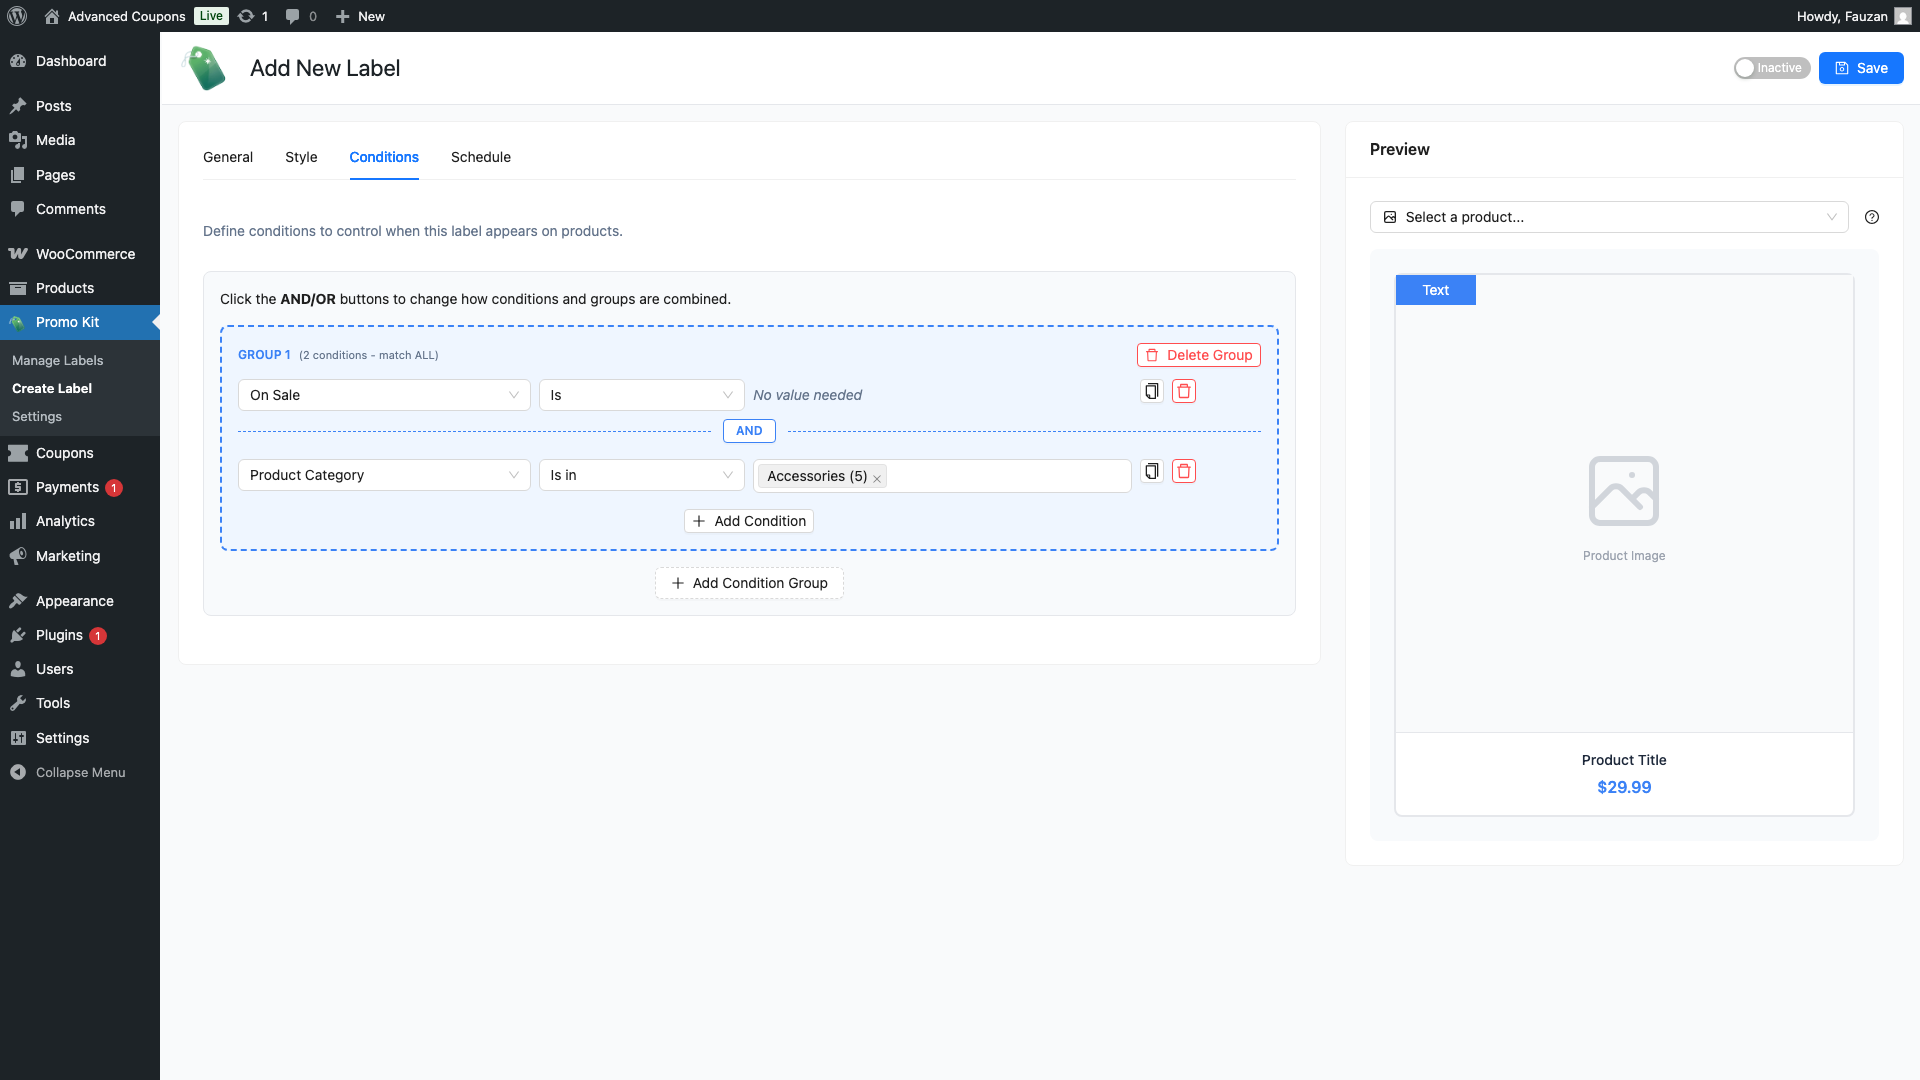Click the Promo Kit sidebar icon
The width and height of the screenshot is (1920, 1080).
coord(17,322)
